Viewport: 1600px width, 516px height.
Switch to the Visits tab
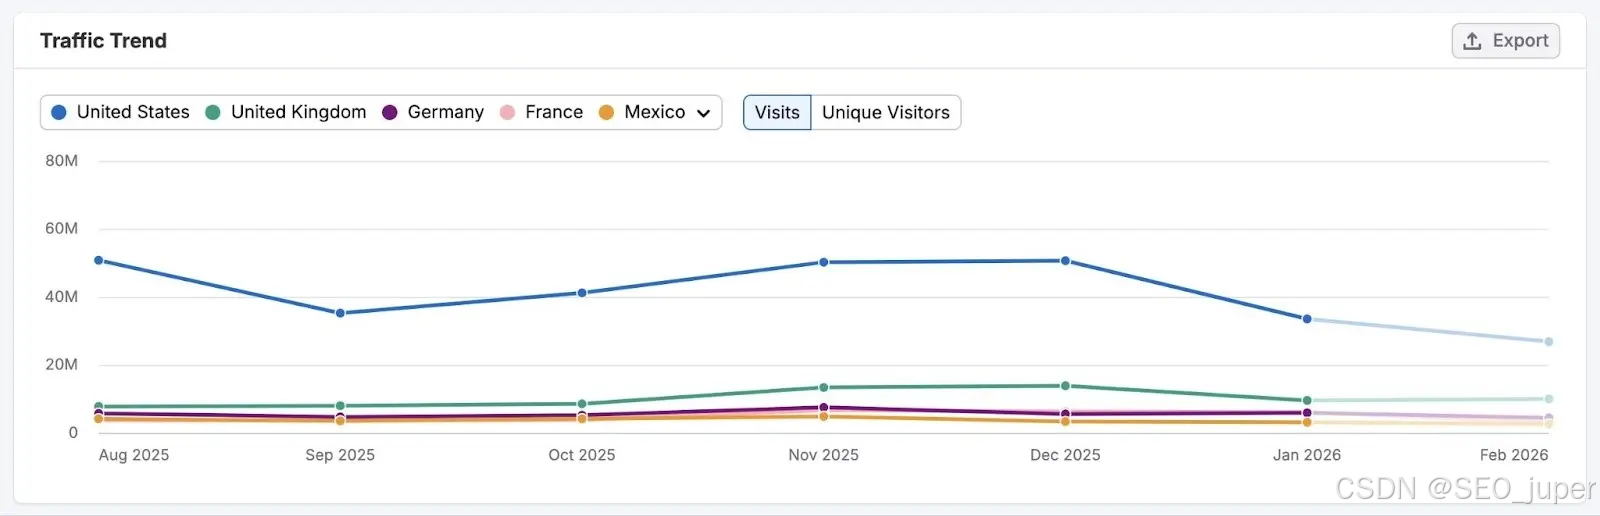tap(777, 112)
